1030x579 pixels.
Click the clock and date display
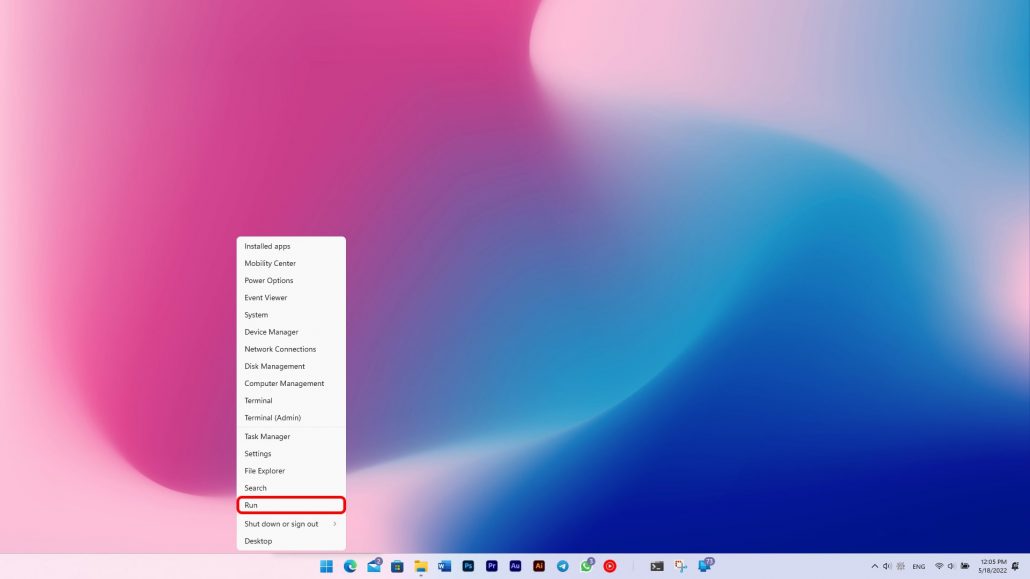point(993,566)
